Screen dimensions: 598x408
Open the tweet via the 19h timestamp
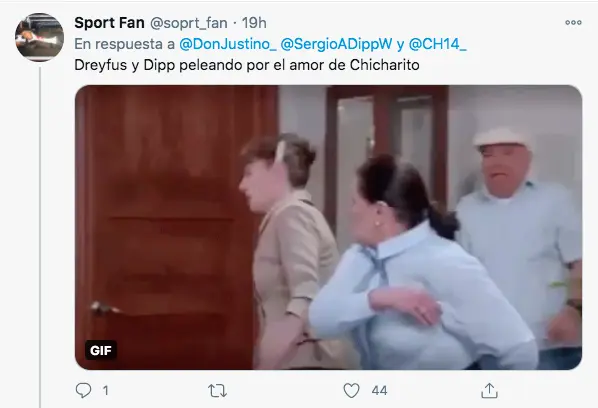click(x=254, y=23)
